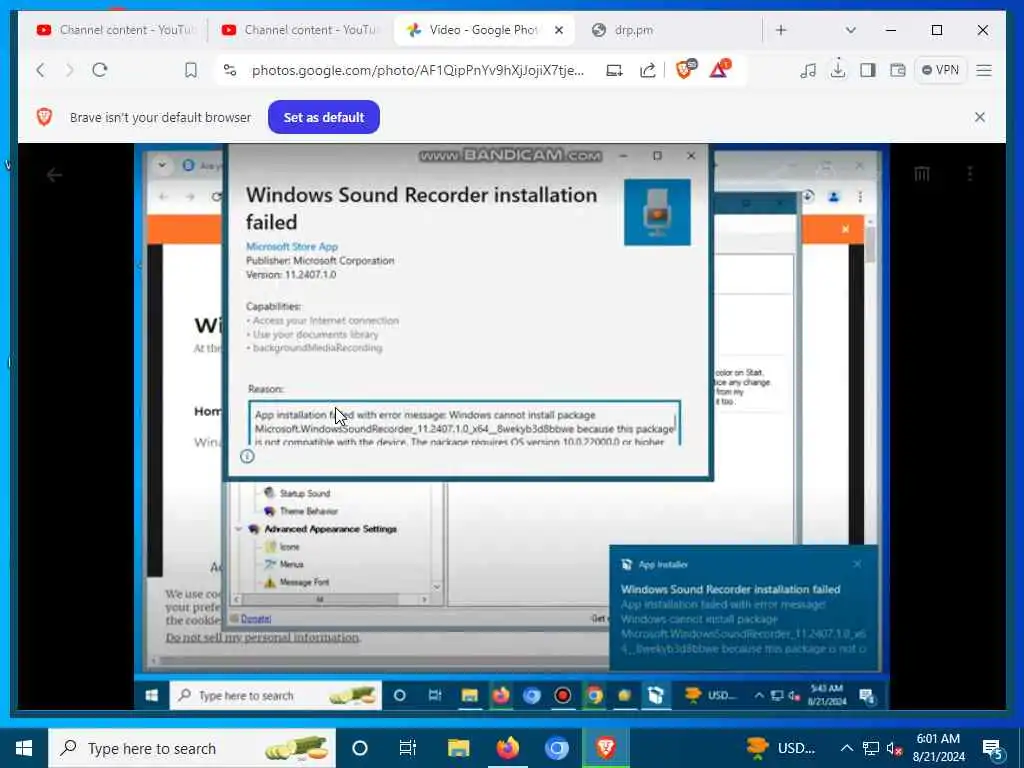The height and width of the screenshot is (768, 1024).
Task: Click the address bar URL
Action: tap(418, 70)
